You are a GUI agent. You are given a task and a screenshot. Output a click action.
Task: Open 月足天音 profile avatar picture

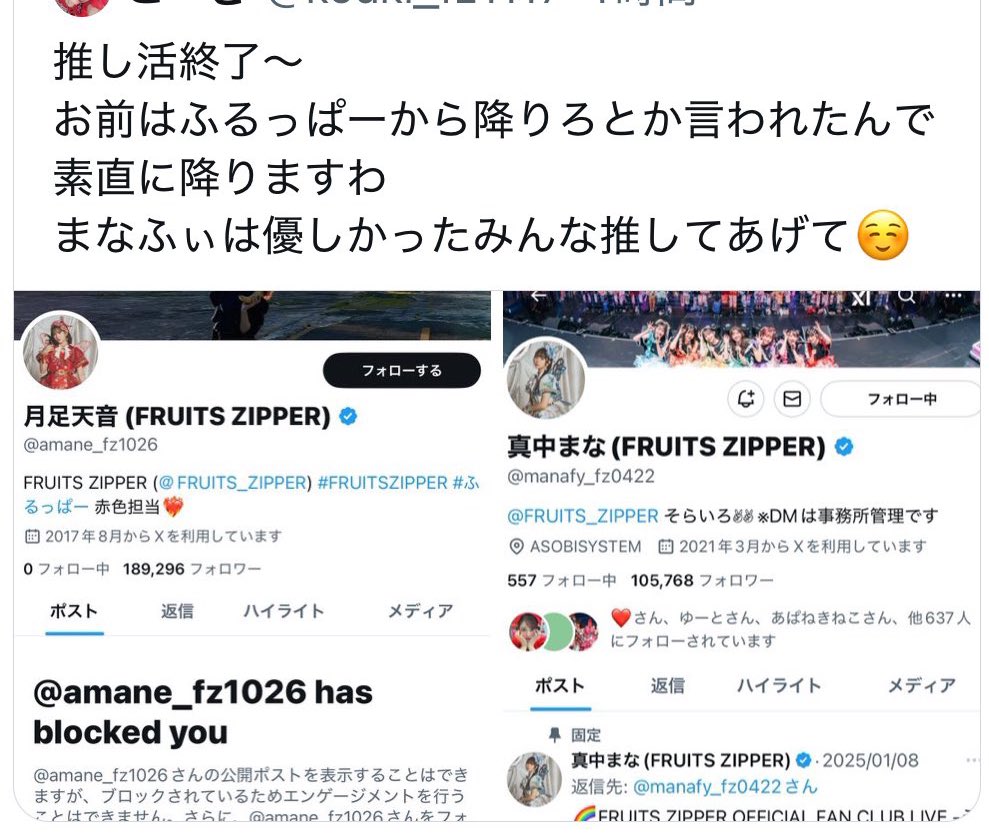[61, 351]
